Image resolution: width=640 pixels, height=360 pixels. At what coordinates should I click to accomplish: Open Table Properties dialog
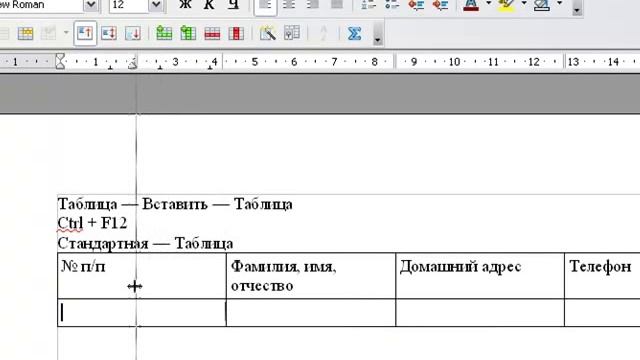[x=291, y=33]
